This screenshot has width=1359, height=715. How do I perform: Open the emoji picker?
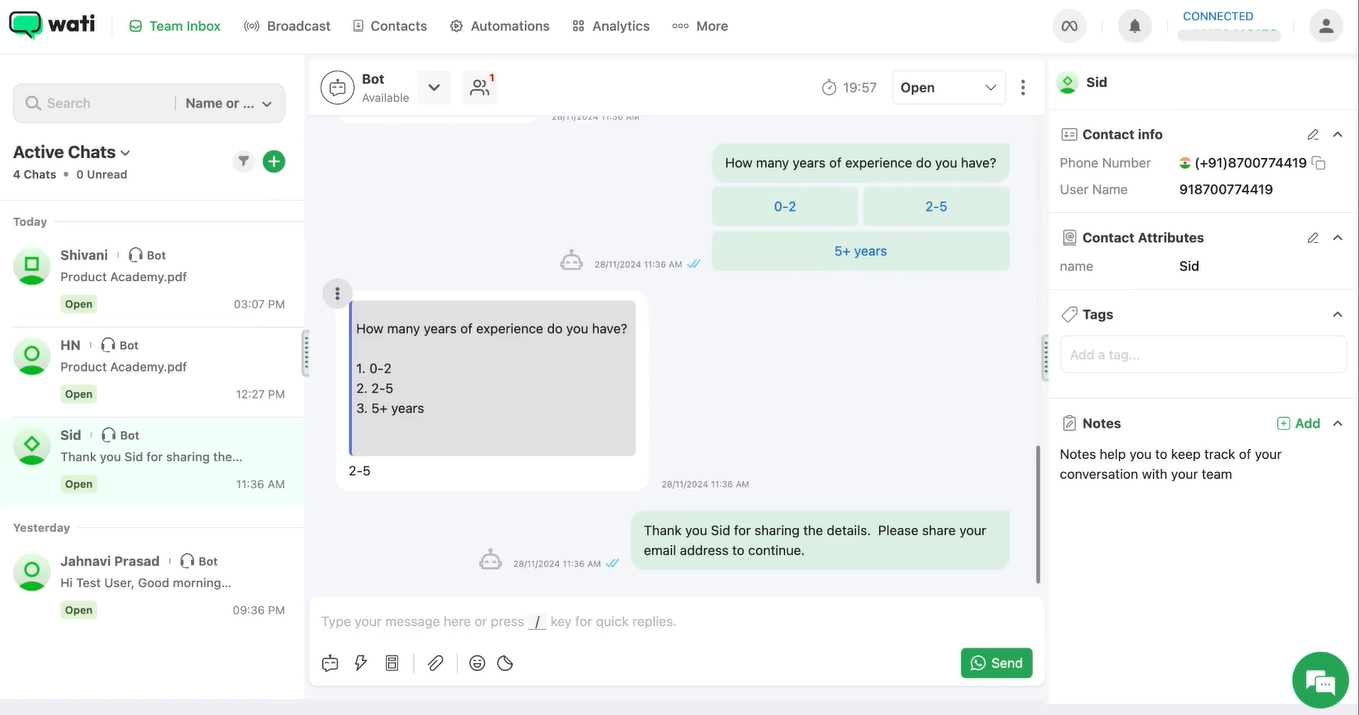coord(477,663)
